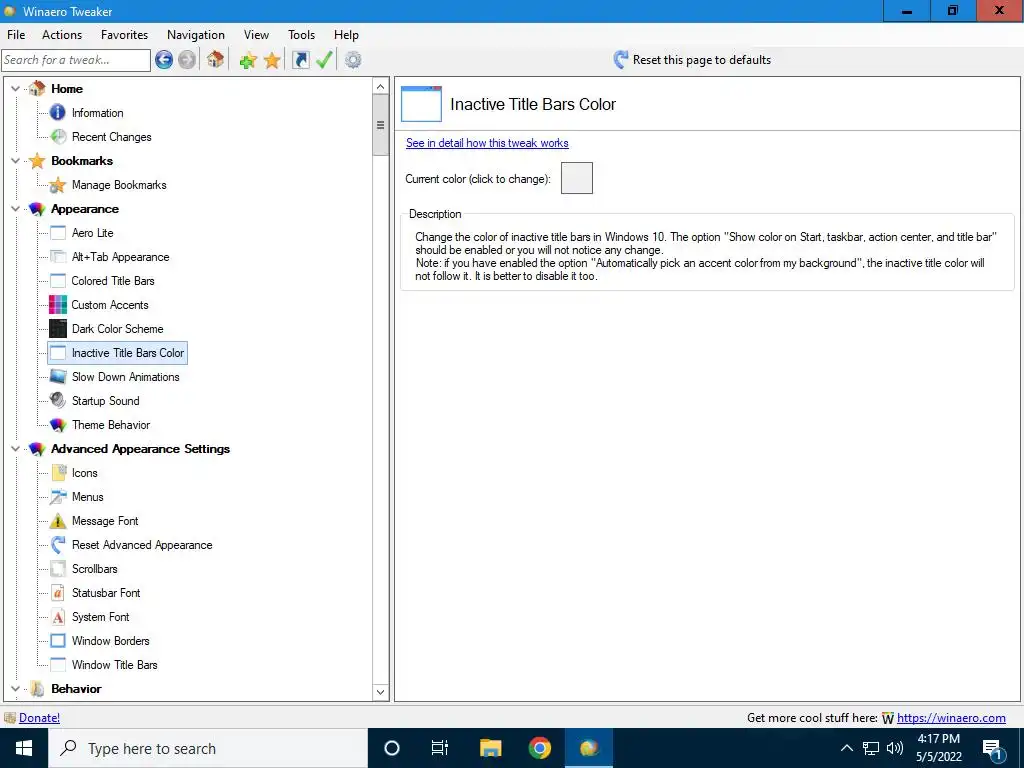
Task: Open the Windows Start menu
Action: click(x=24, y=748)
